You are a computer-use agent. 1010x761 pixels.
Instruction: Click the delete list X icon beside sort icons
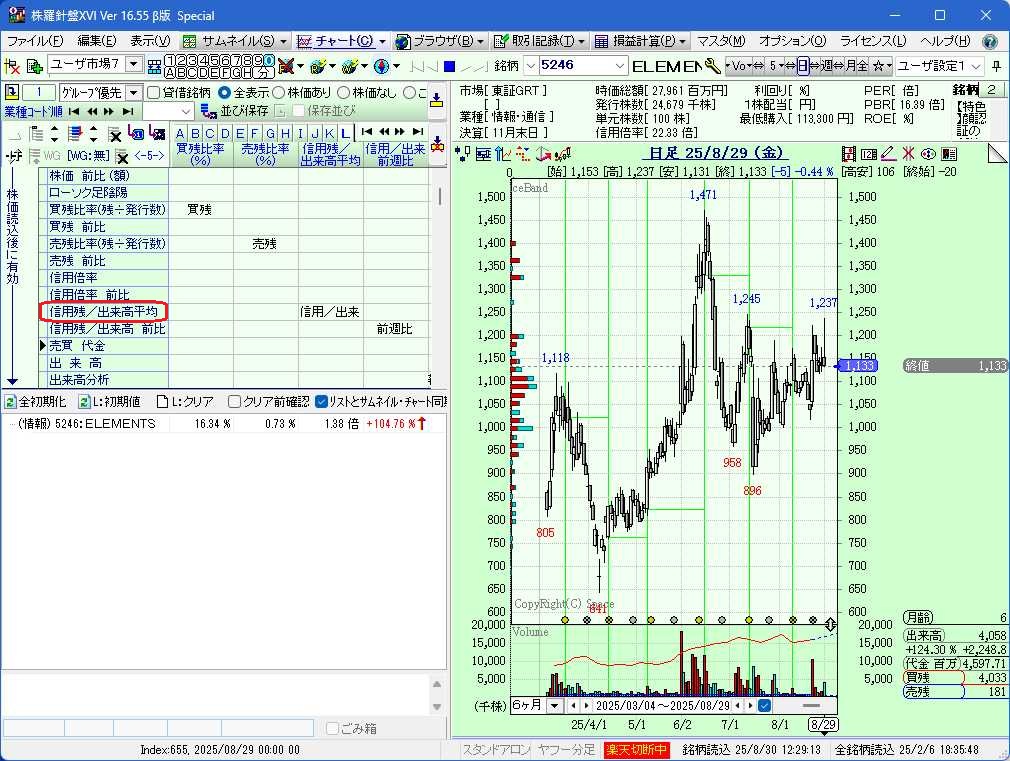click(x=115, y=135)
